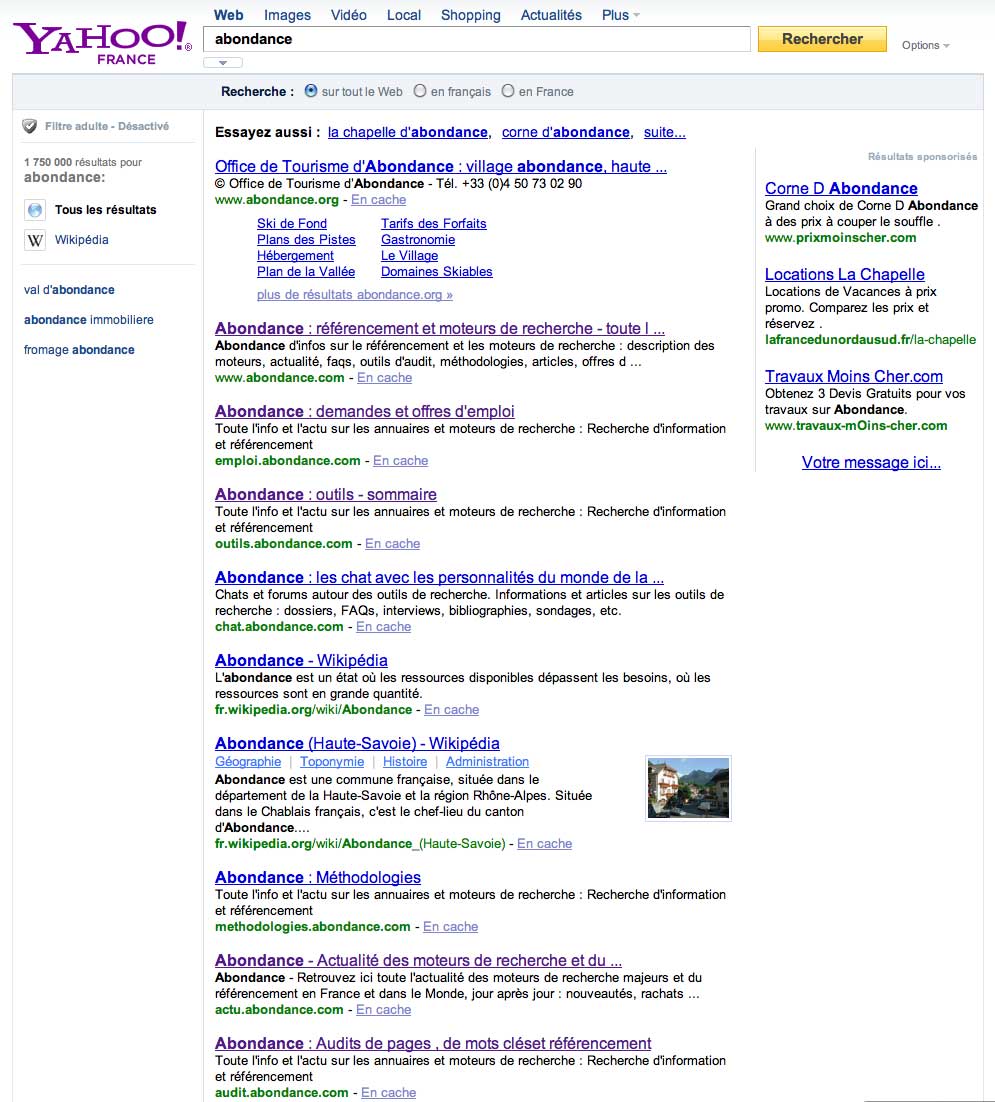This screenshot has height=1102, width=995.
Task: Select 'Tous les résultats' in sidebar
Action: (x=105, y=209)
